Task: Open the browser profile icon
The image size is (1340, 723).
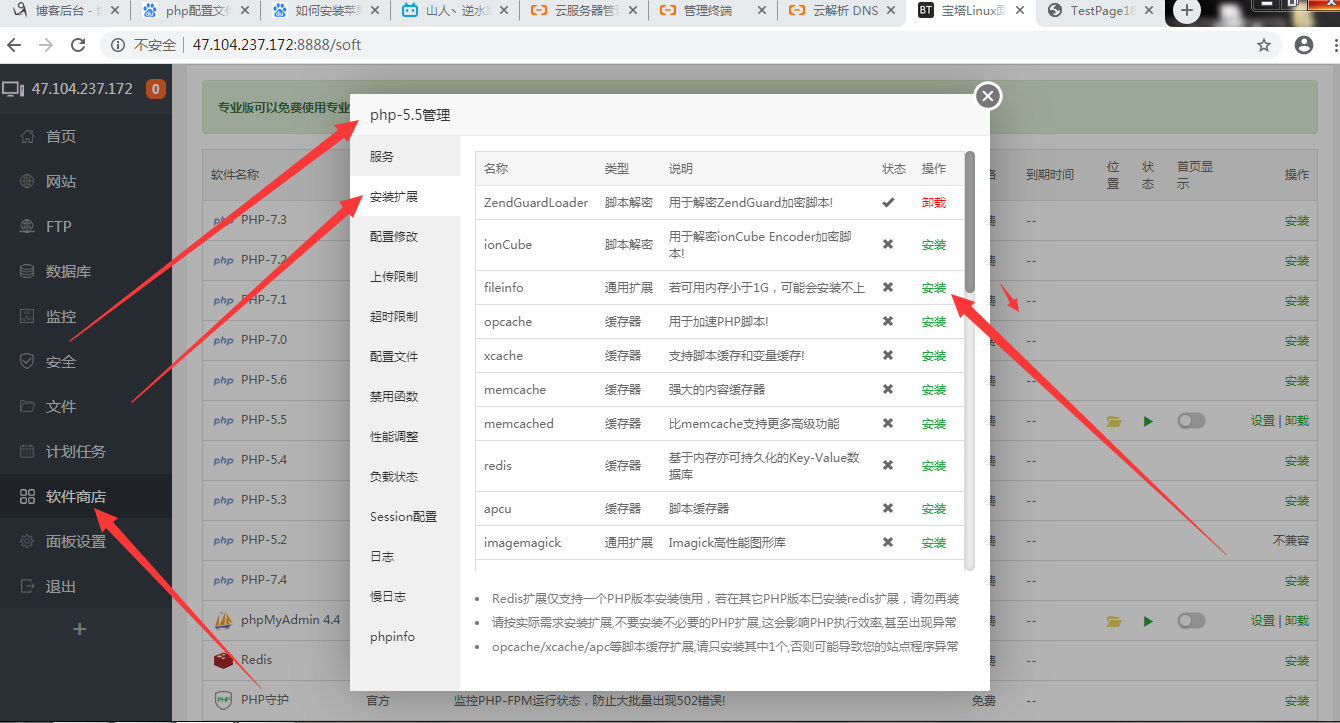Action: point(1304,45)
